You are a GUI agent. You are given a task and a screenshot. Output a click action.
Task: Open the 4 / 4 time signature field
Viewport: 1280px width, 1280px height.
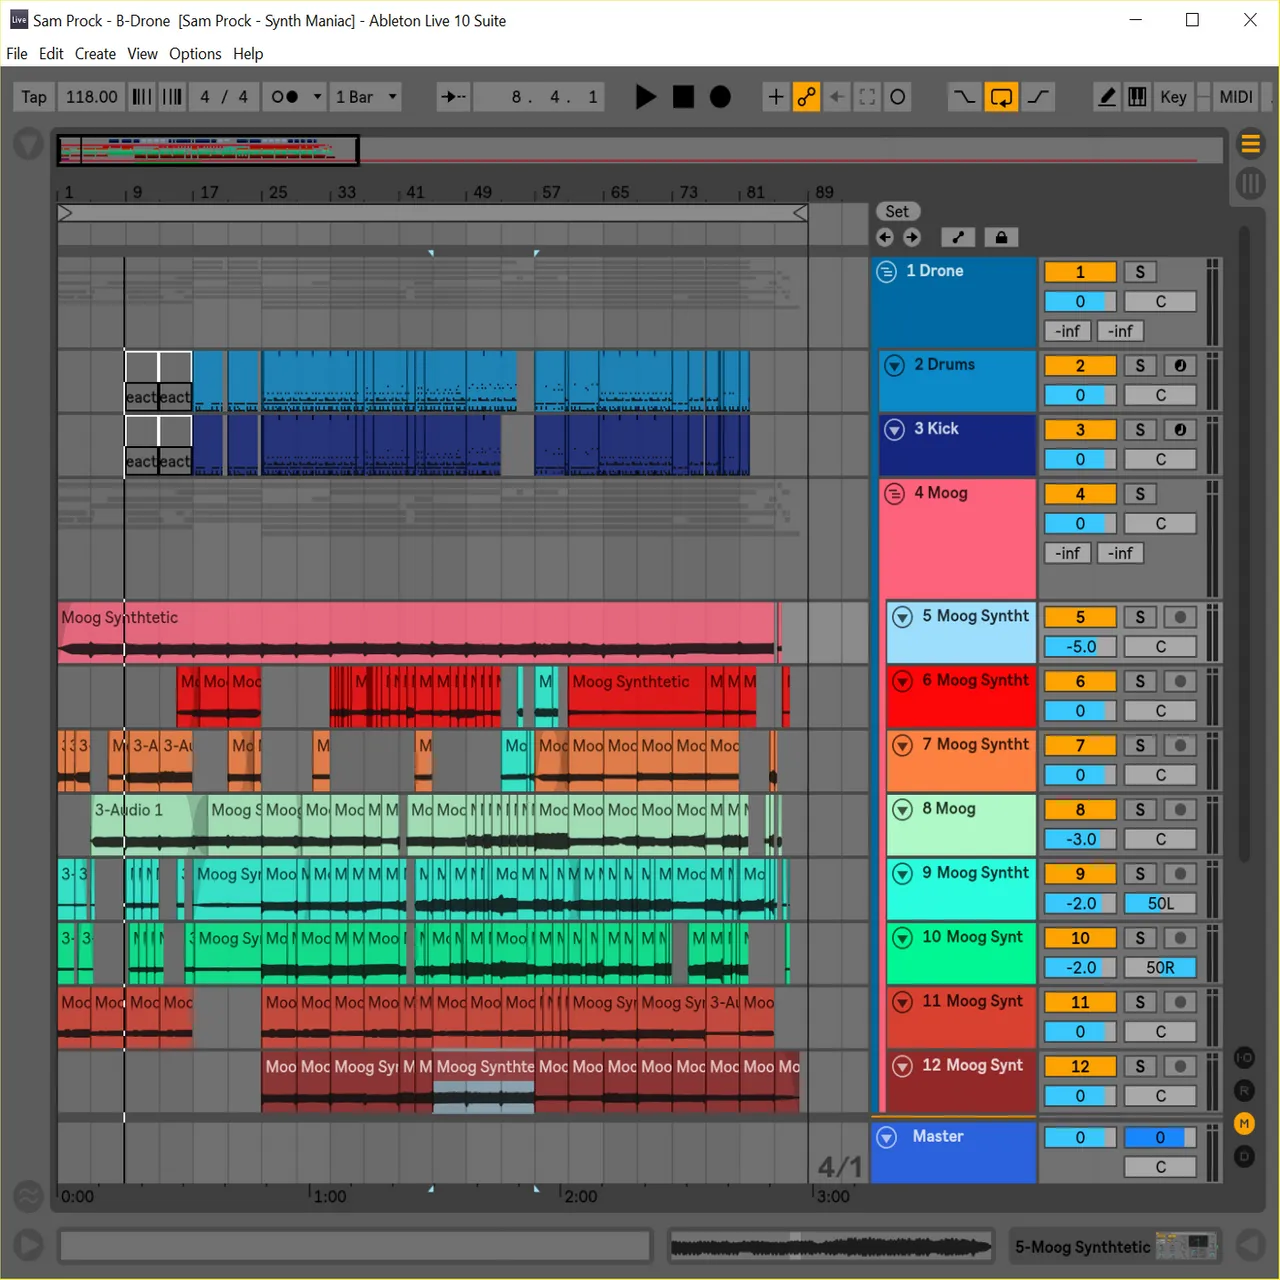point(224,97)
